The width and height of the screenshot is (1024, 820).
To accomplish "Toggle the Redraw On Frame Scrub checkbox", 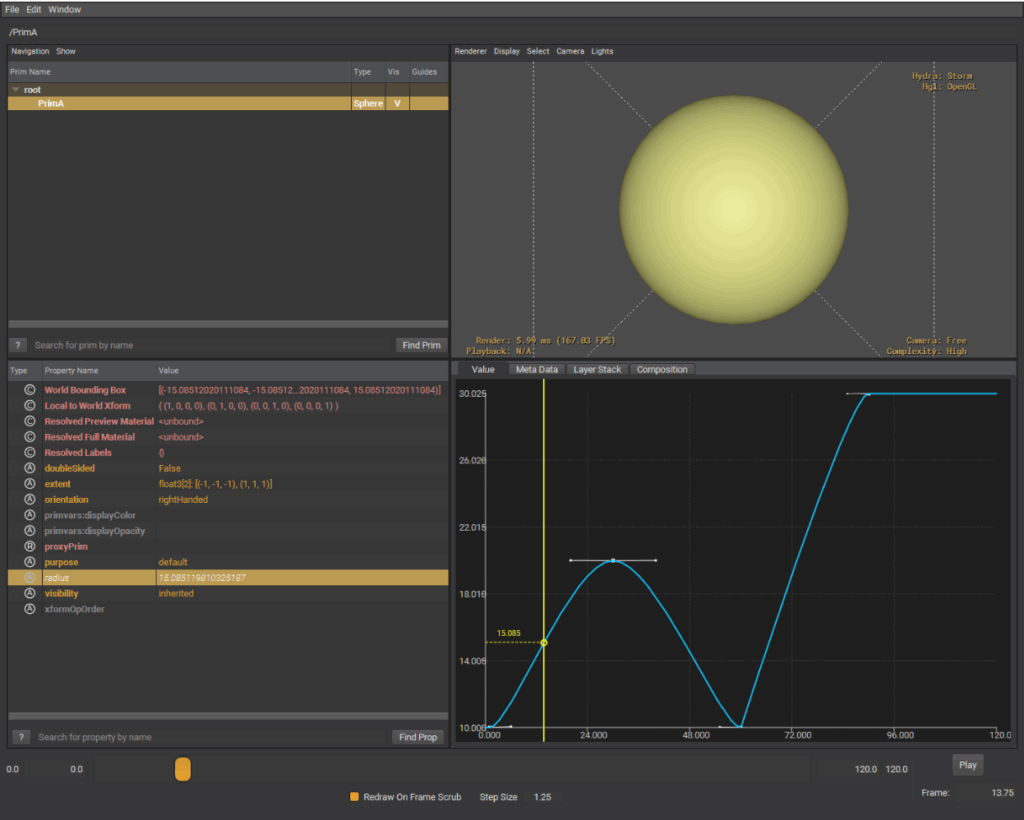I will [354, 797].
